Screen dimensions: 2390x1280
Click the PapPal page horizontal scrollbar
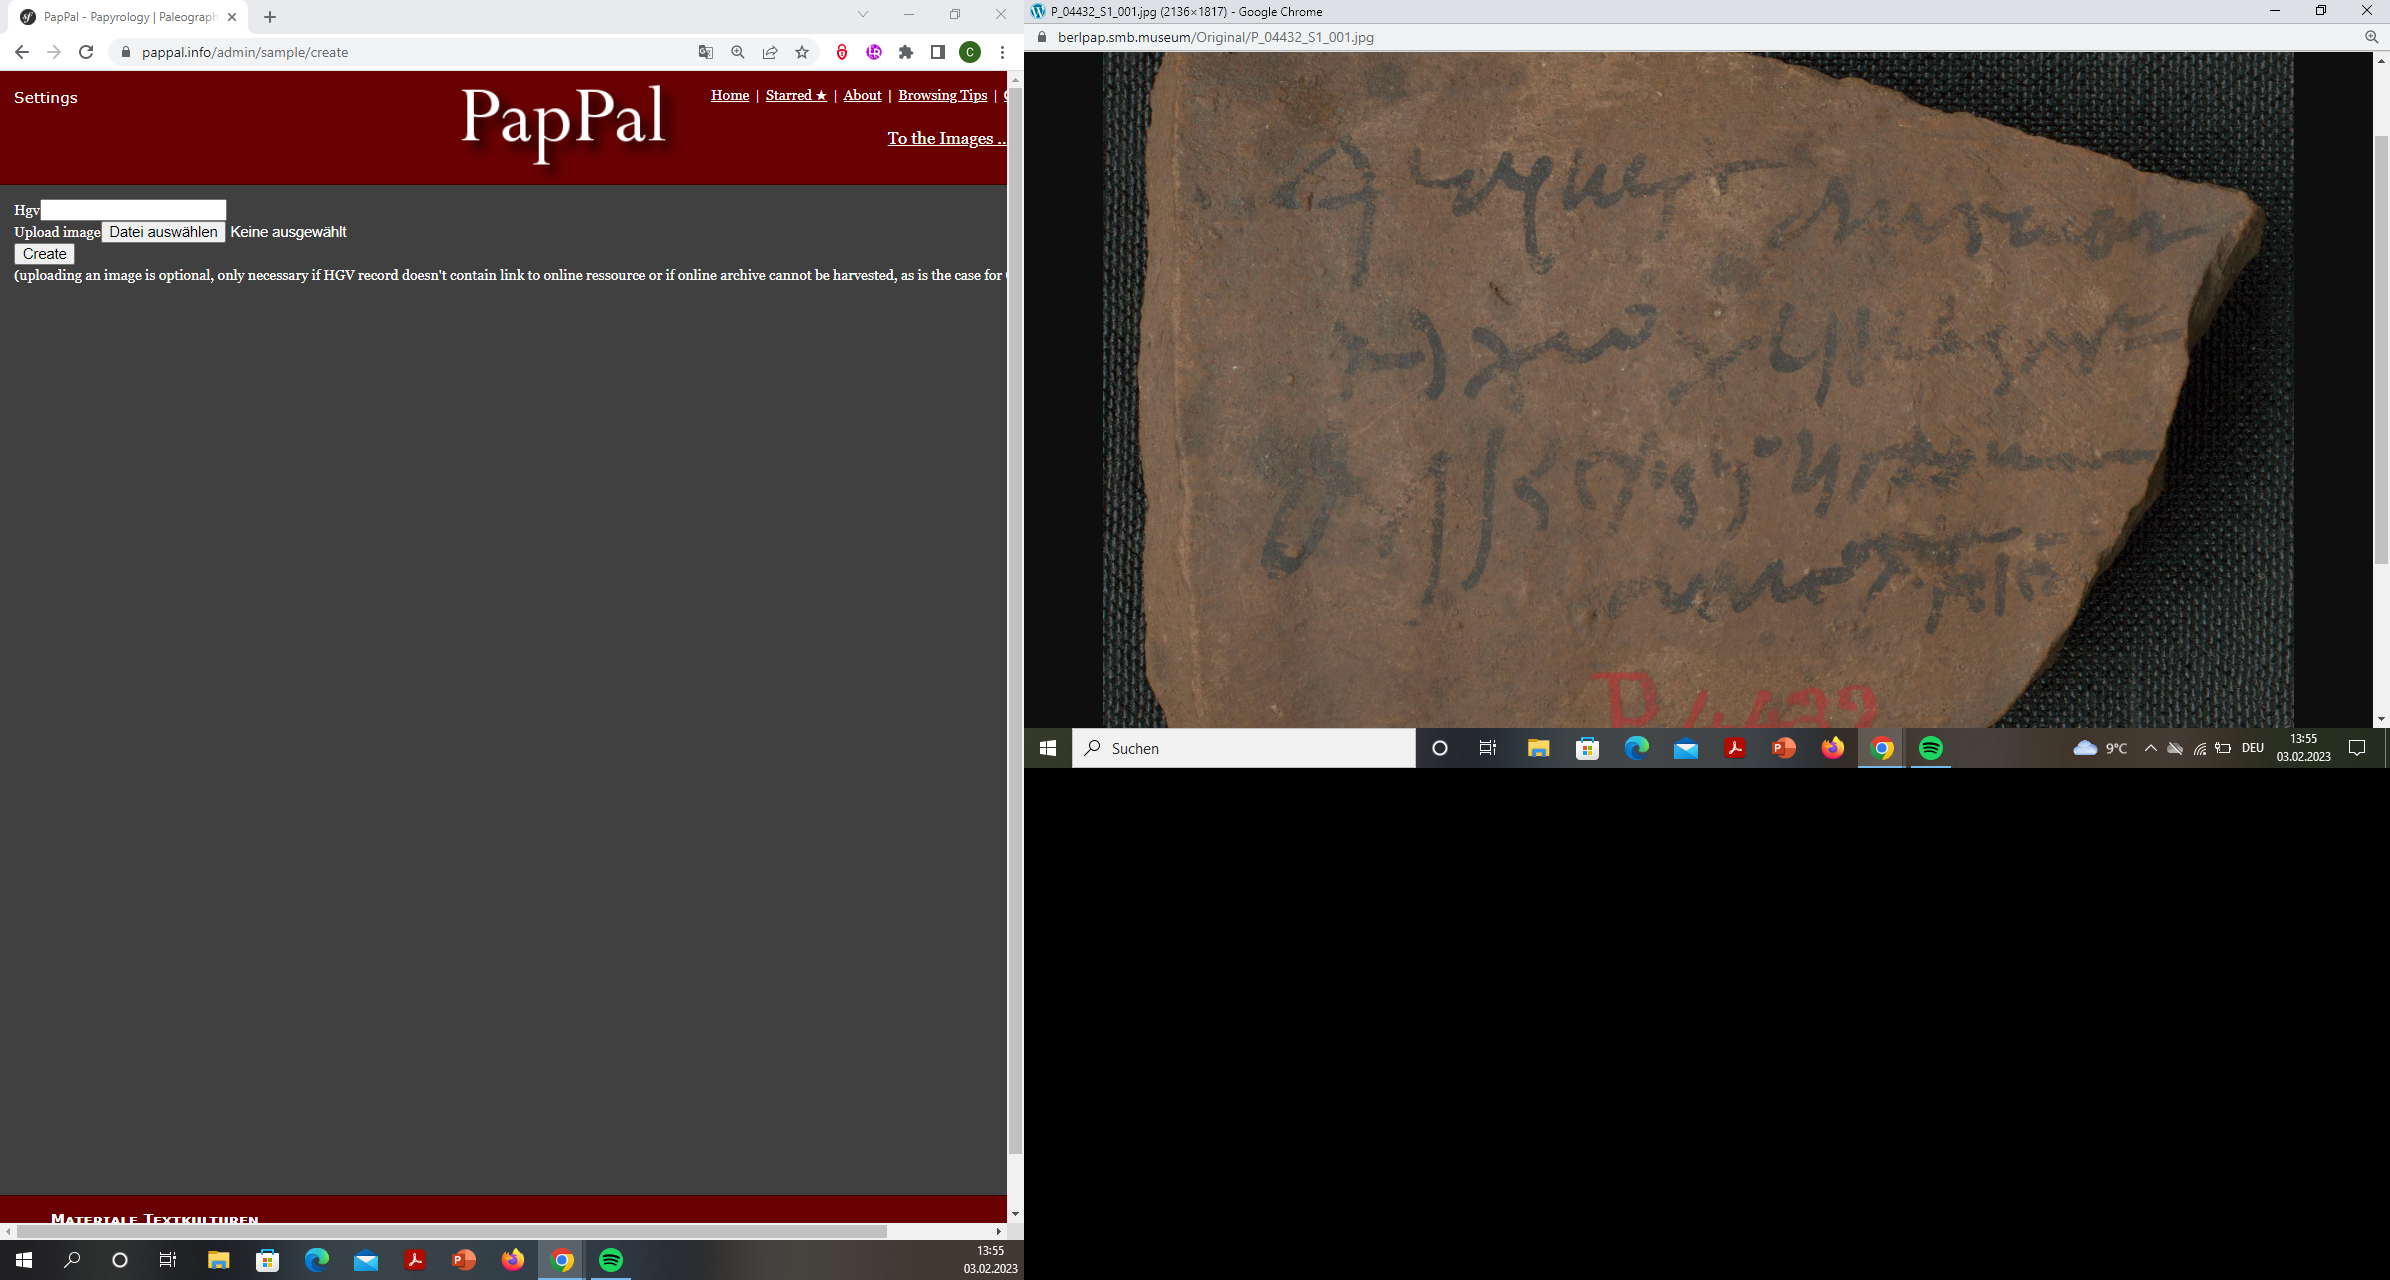point(450,1231)
